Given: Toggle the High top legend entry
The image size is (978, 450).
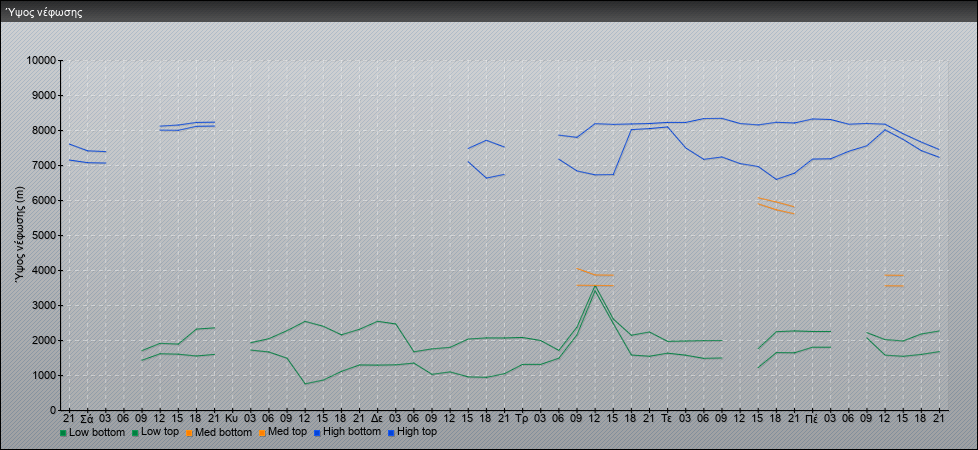Looking at the screenshot, I should tap(412, 432).
